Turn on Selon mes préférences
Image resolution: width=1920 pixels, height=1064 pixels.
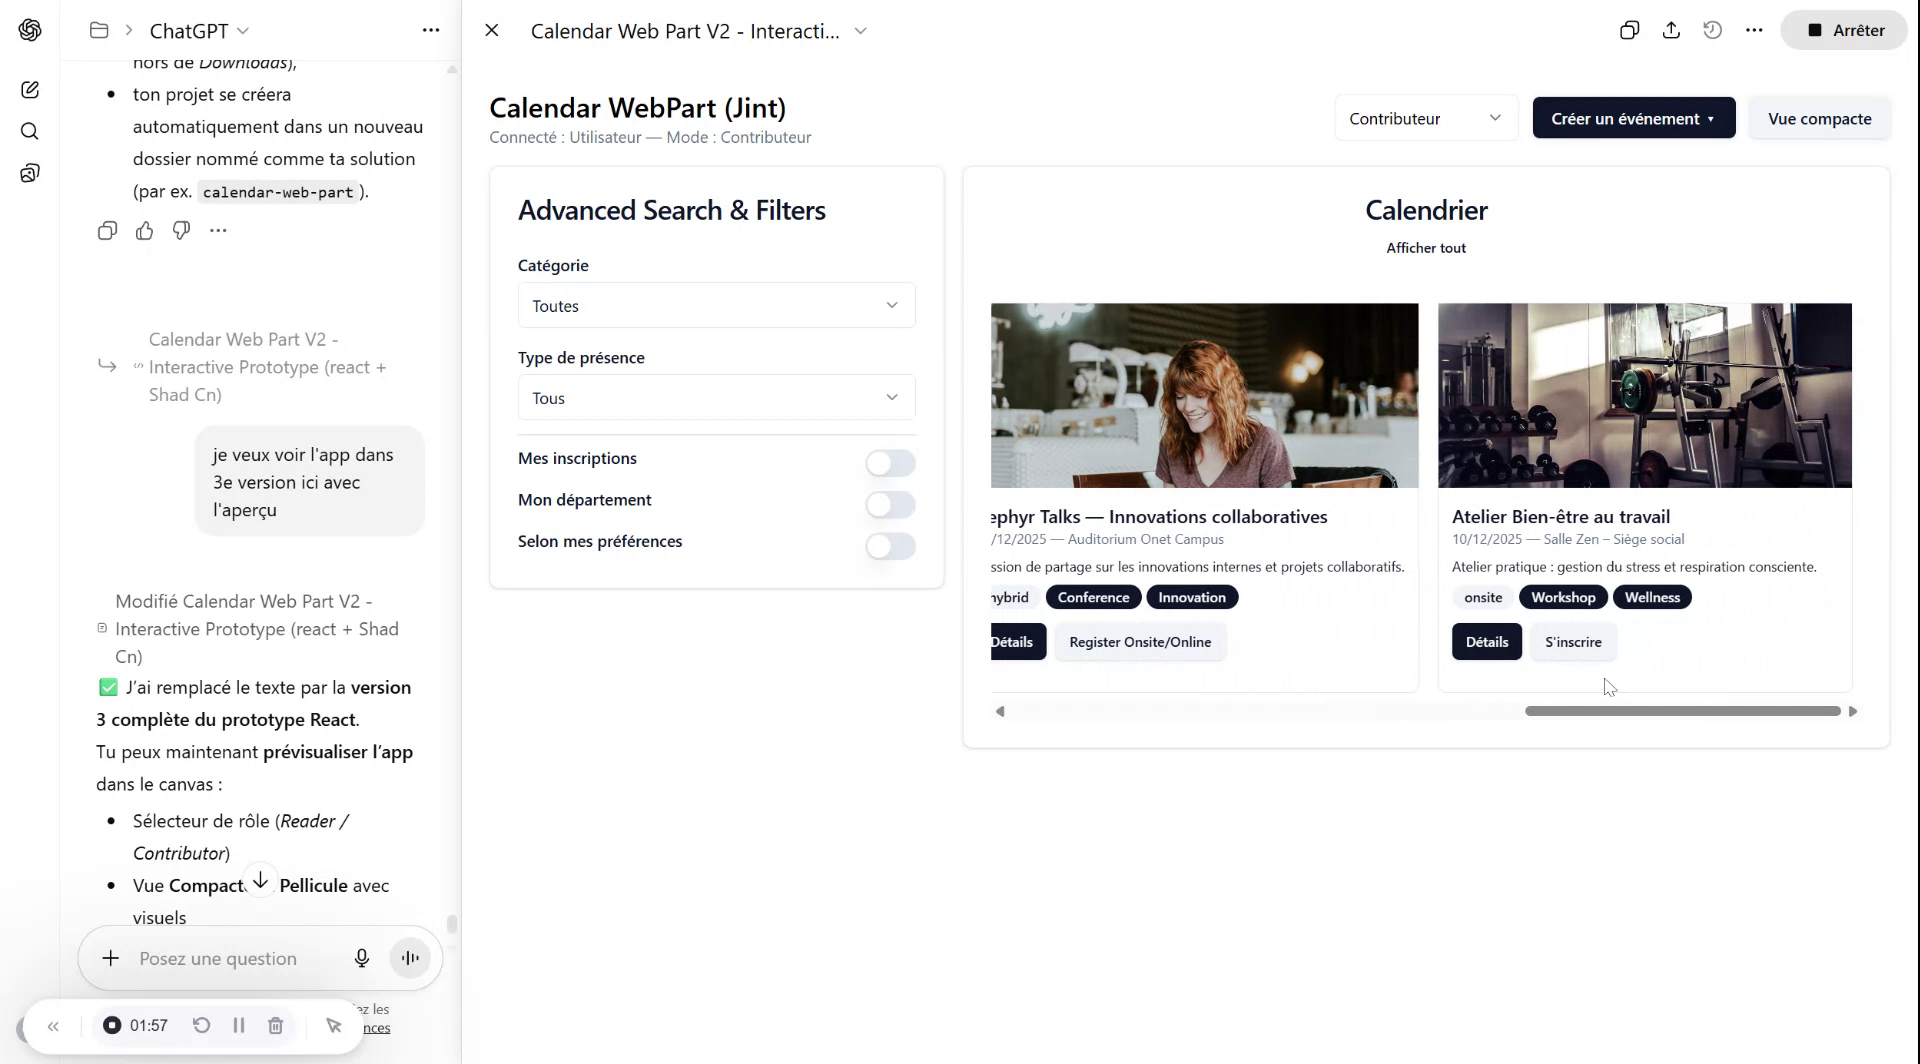(x=889, y=546)
